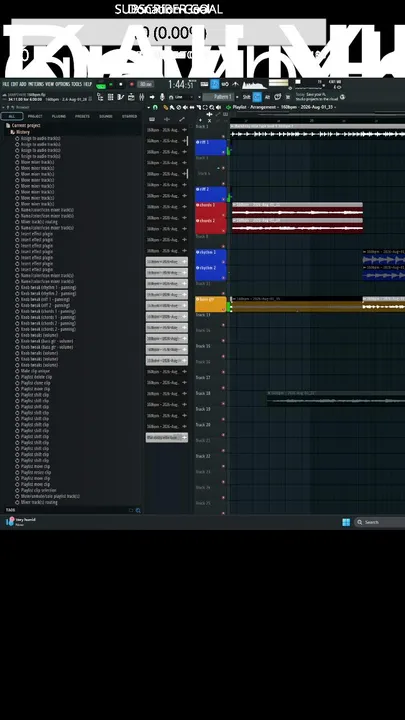Toggle the Alt modifier button
The image size is (405, 720).
coord(267,97)
